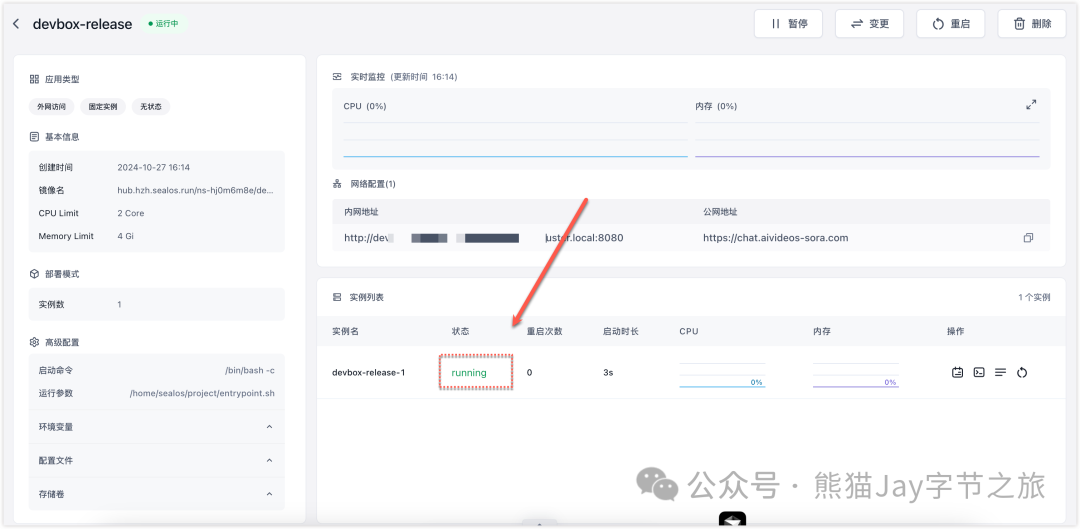Copy the public network address
The image size is (1080, 529).
click(x=1028, y=238)
